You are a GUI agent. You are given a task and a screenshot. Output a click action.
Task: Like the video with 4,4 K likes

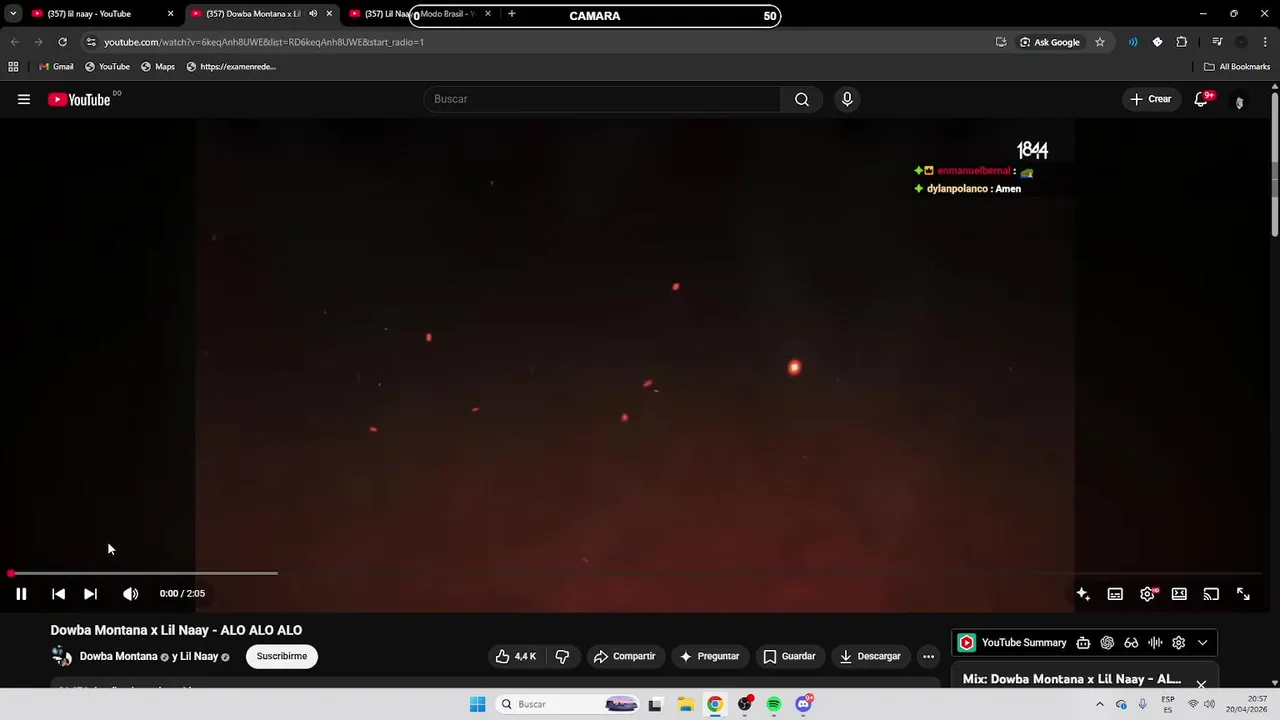[x=516, y=656]
